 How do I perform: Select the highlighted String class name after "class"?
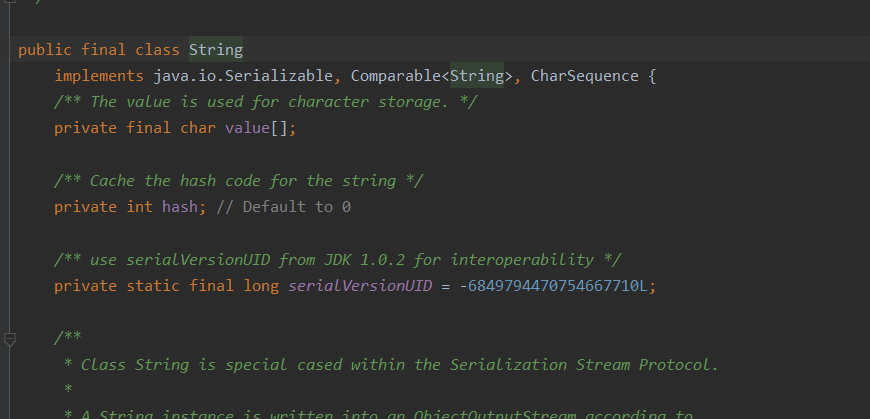216,50
